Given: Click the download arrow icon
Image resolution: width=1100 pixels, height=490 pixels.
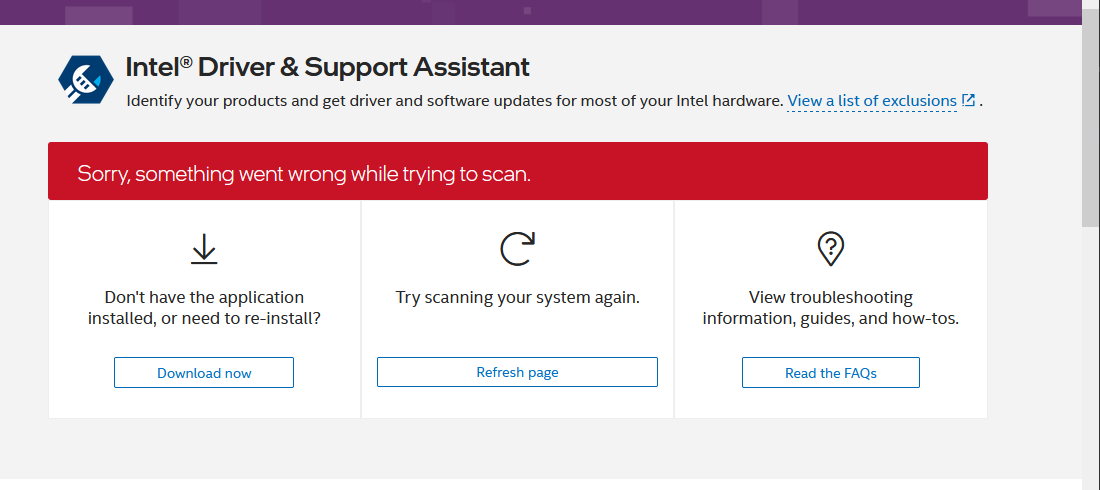Looking at the screenshot, I should point(204,249).
